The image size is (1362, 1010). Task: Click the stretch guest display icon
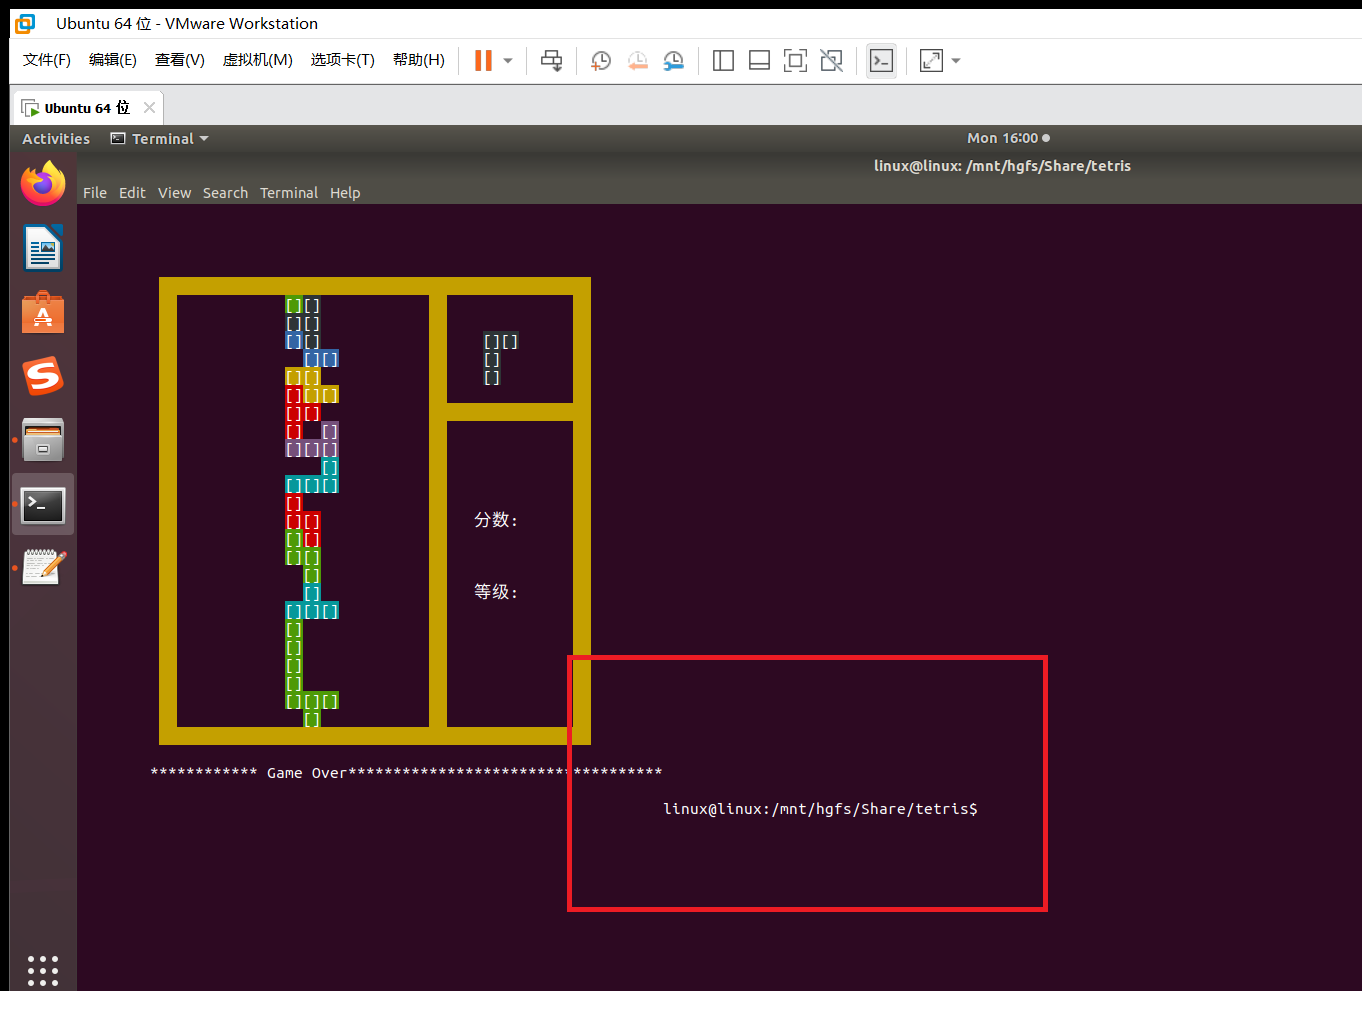tap(931, 61)
